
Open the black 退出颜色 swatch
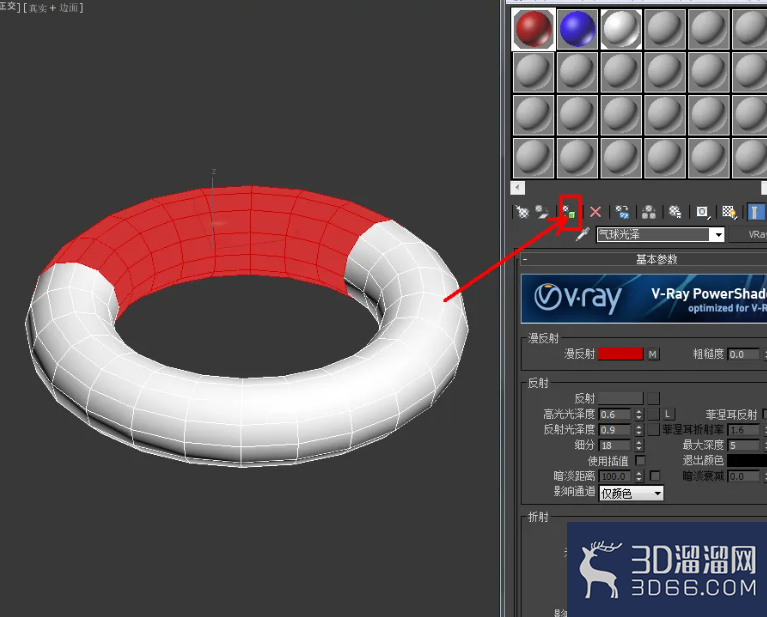pyautogui.click(x=747, y=460)
